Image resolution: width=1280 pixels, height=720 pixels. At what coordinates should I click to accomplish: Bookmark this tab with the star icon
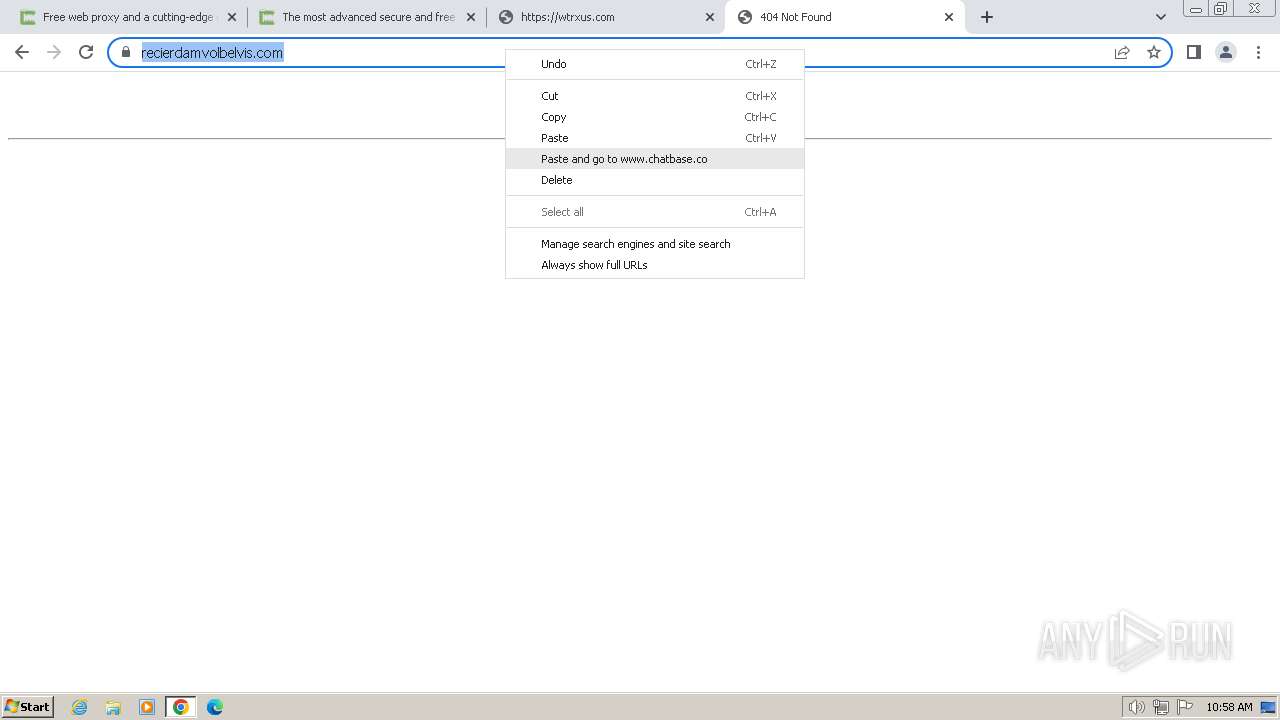[1154, 52]
